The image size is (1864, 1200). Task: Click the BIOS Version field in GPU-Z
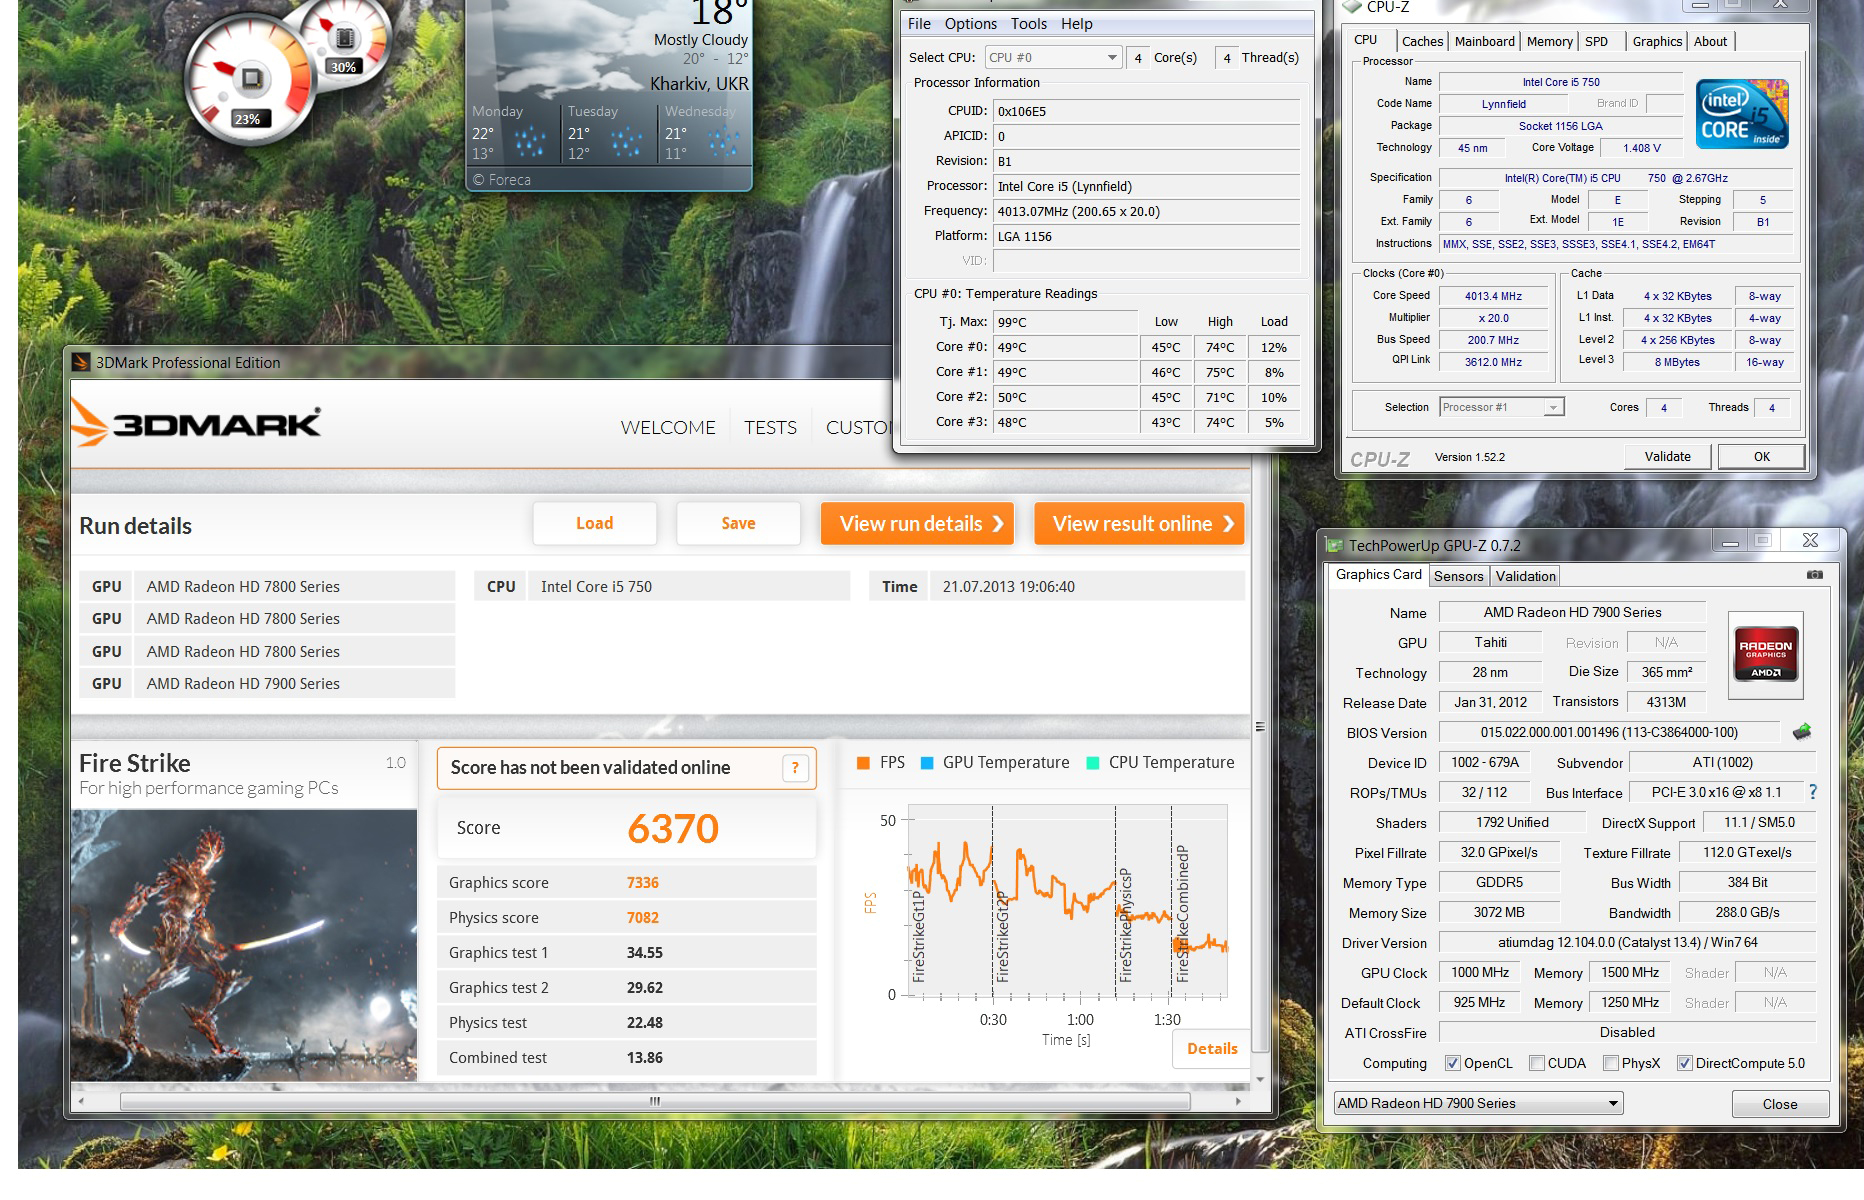[1609, 732]
